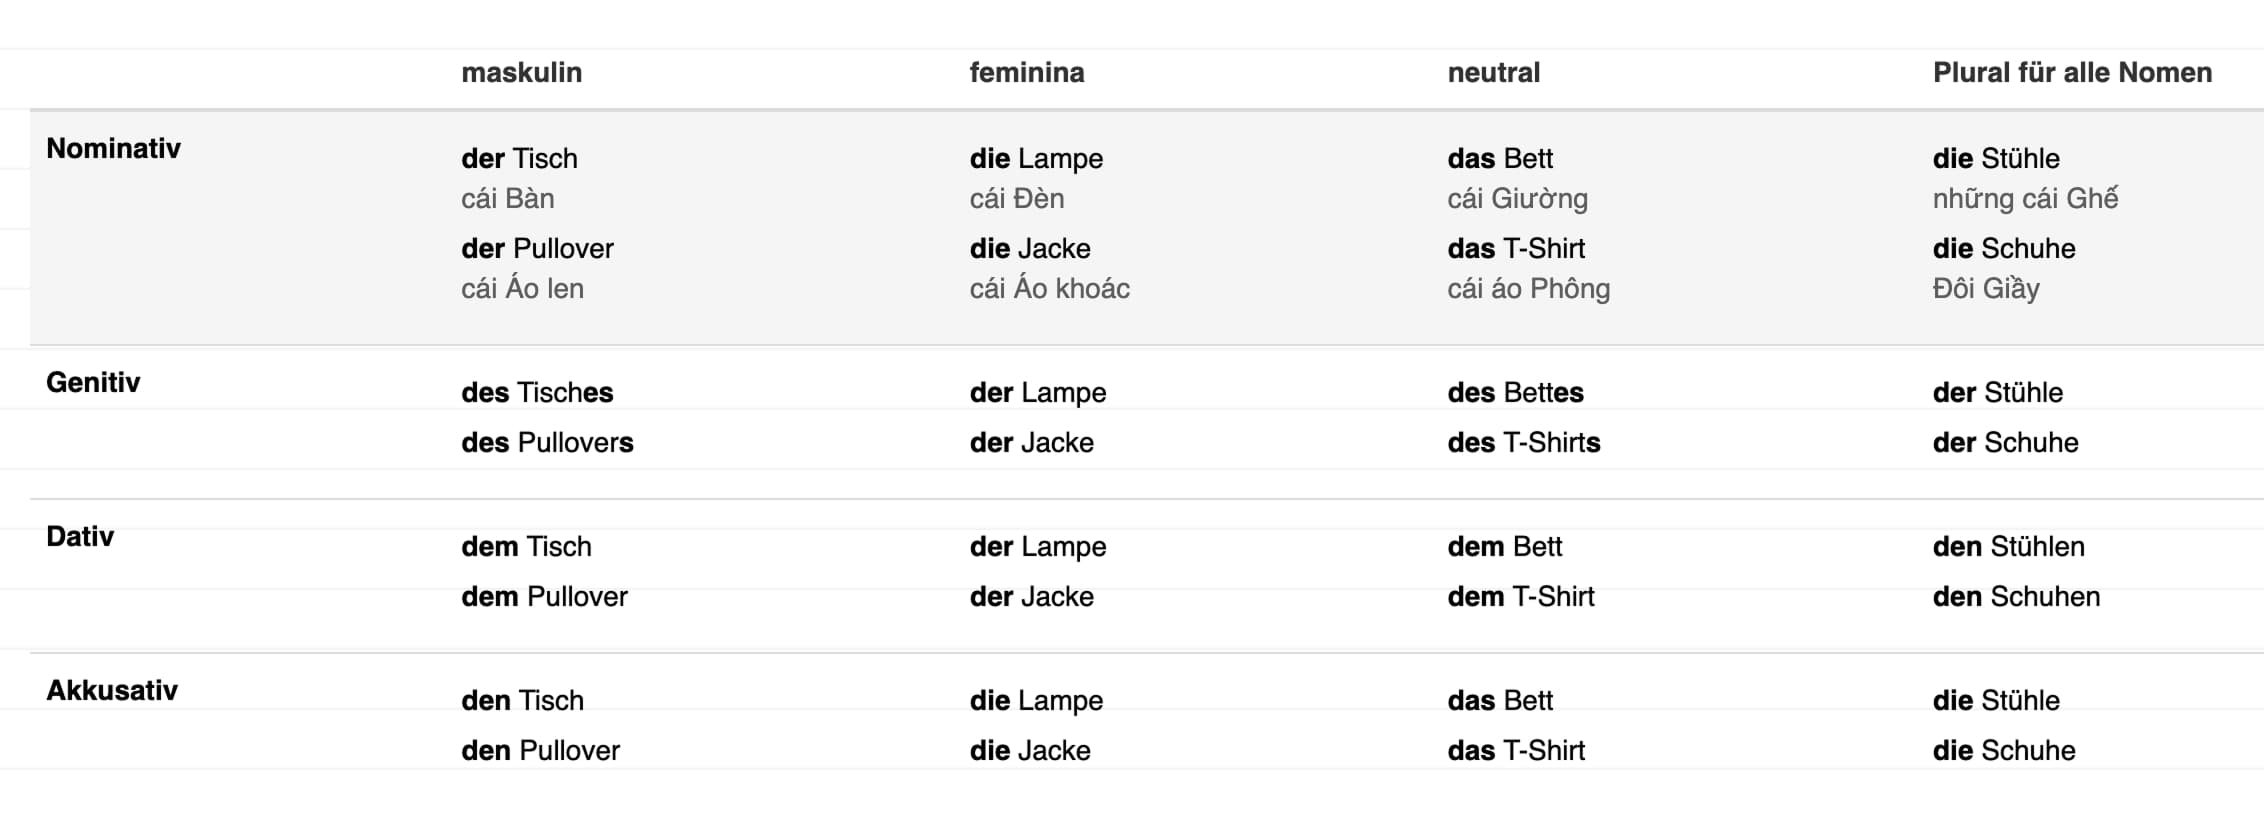Select the Akkusativ row label
The width and height of the screenshot is (2264, 814).
coord(112,691)
